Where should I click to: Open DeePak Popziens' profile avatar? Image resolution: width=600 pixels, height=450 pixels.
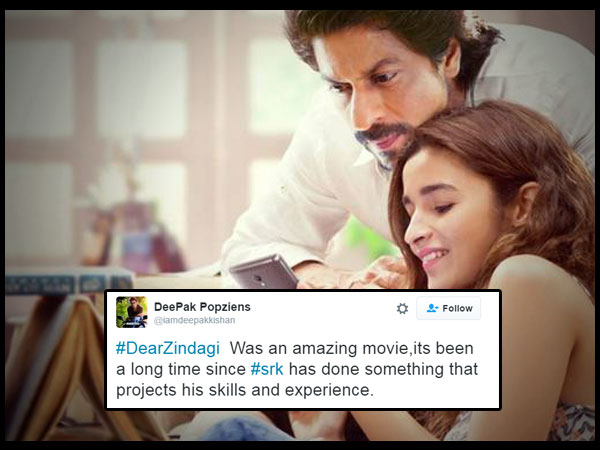click(x=132, y=312)
